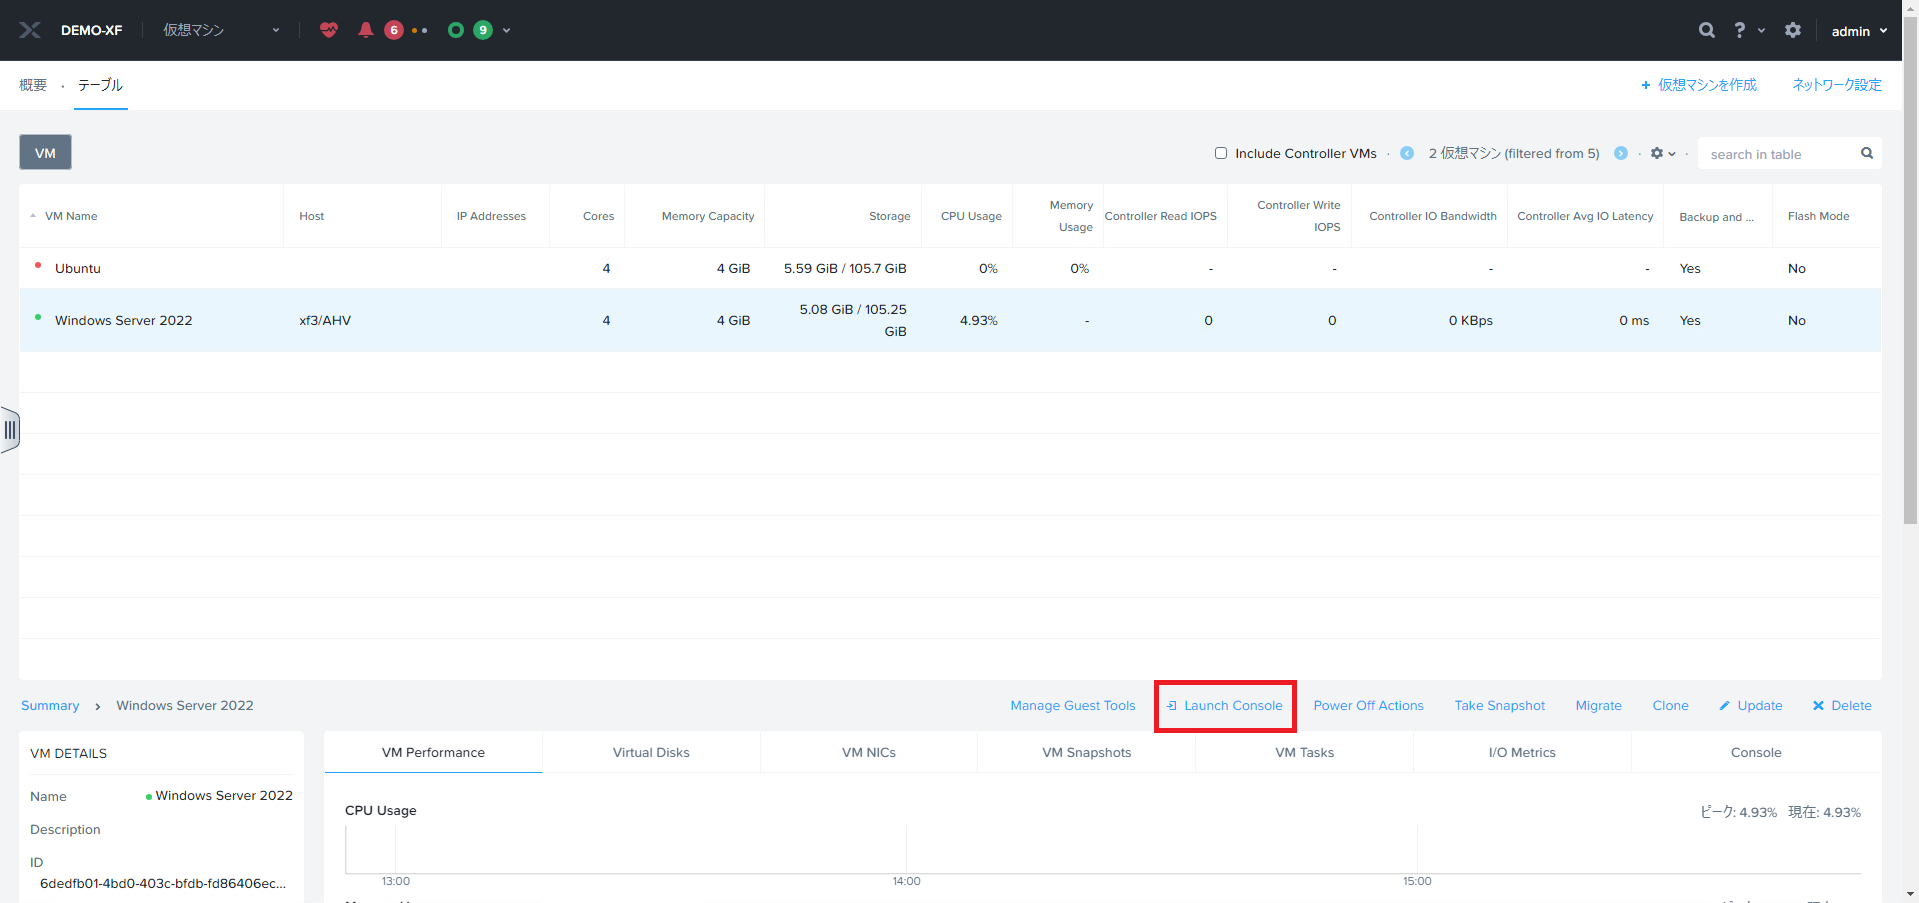Sort by Storage column header
This screenshot has height=903, width=1919.
point(889,216)
